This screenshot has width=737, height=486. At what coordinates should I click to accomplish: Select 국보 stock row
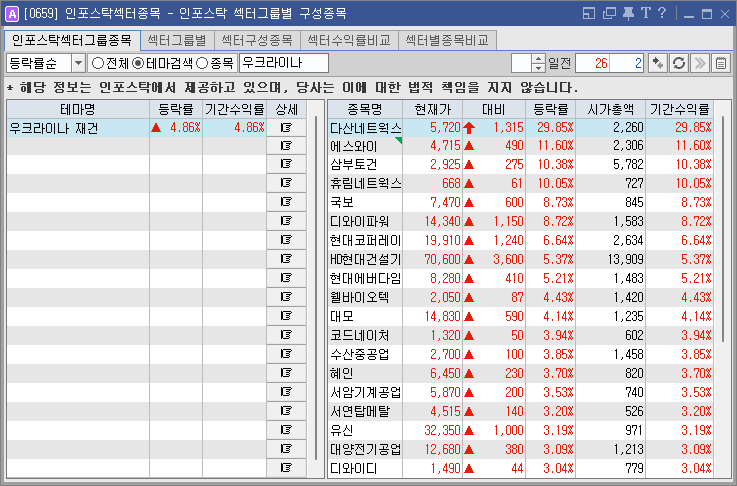[x=520, y=203]
